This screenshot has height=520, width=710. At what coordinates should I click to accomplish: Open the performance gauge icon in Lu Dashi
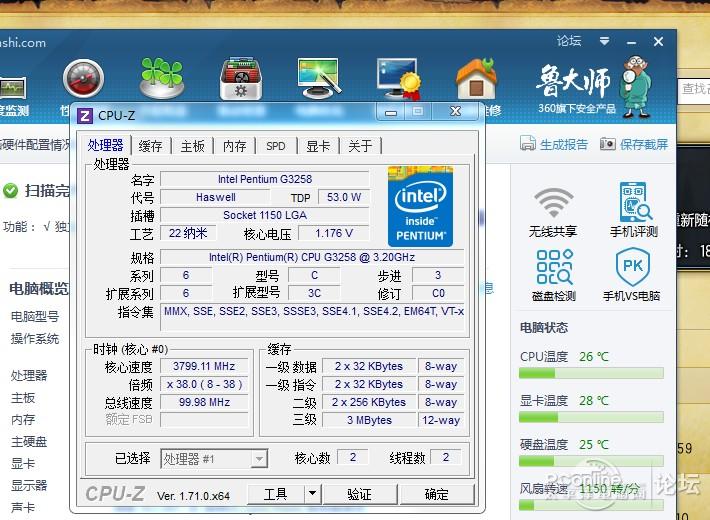click(83, 79)
